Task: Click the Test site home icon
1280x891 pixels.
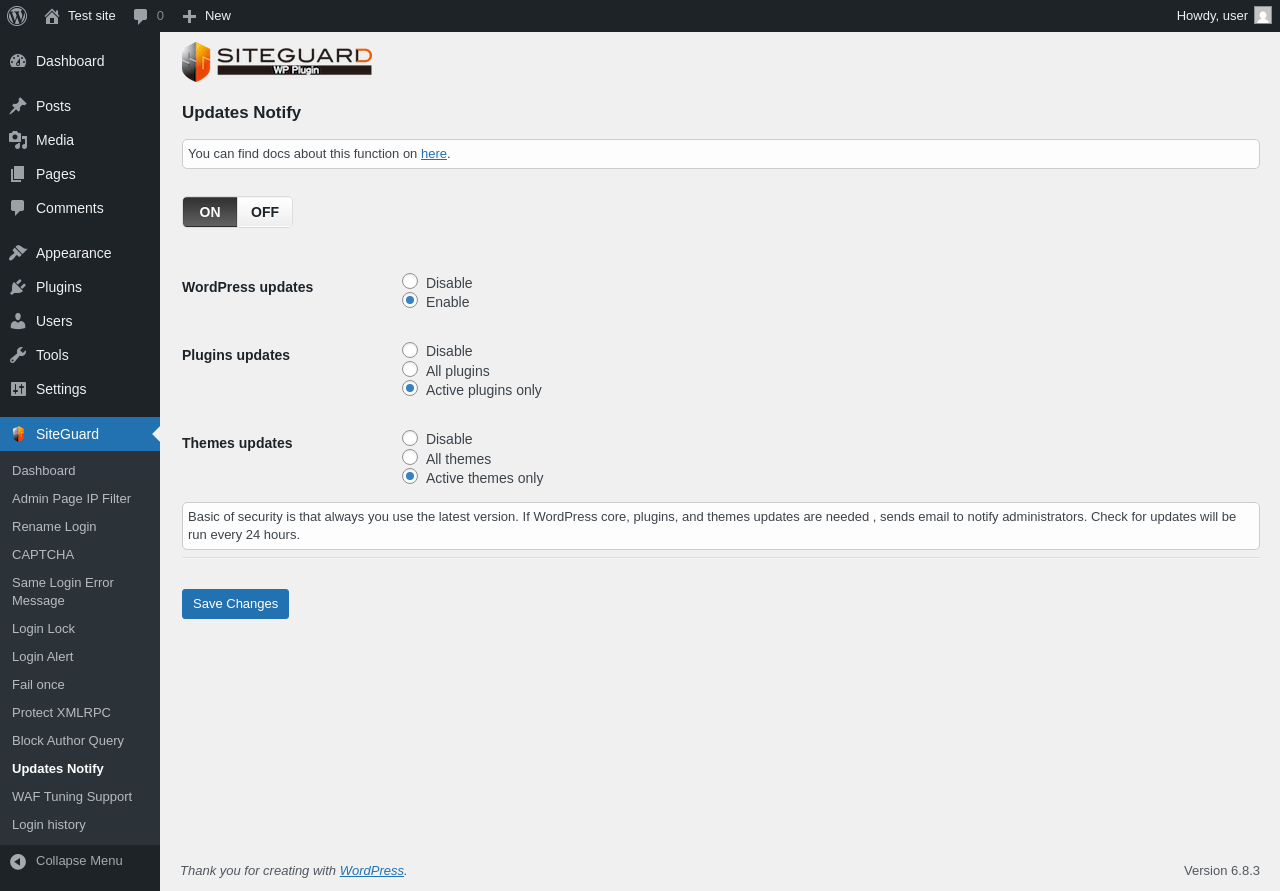Action: click(52, 16)
